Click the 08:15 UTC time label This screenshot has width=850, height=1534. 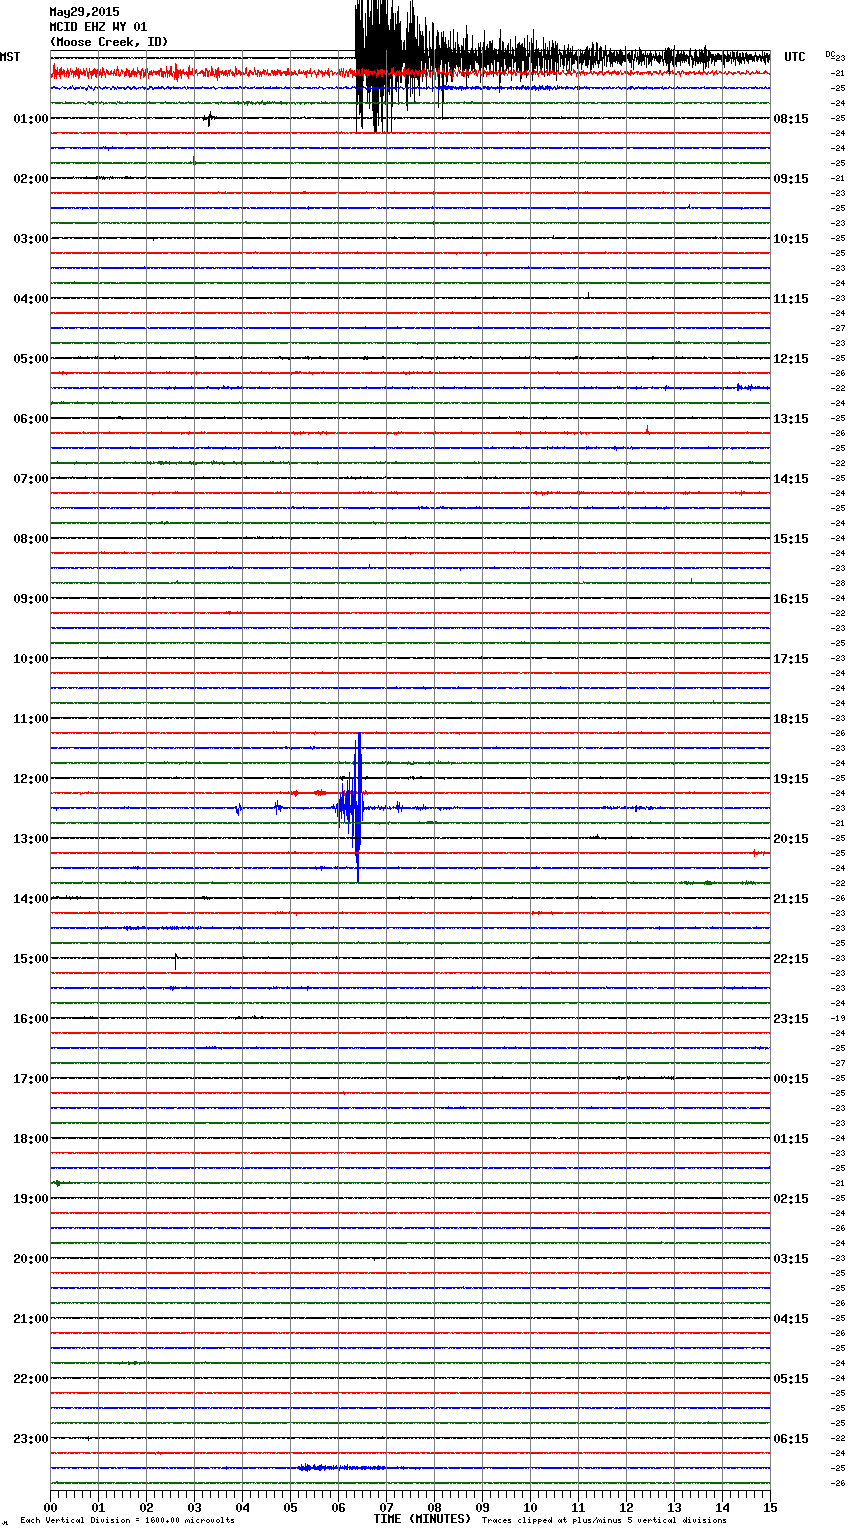coord(791,119)
